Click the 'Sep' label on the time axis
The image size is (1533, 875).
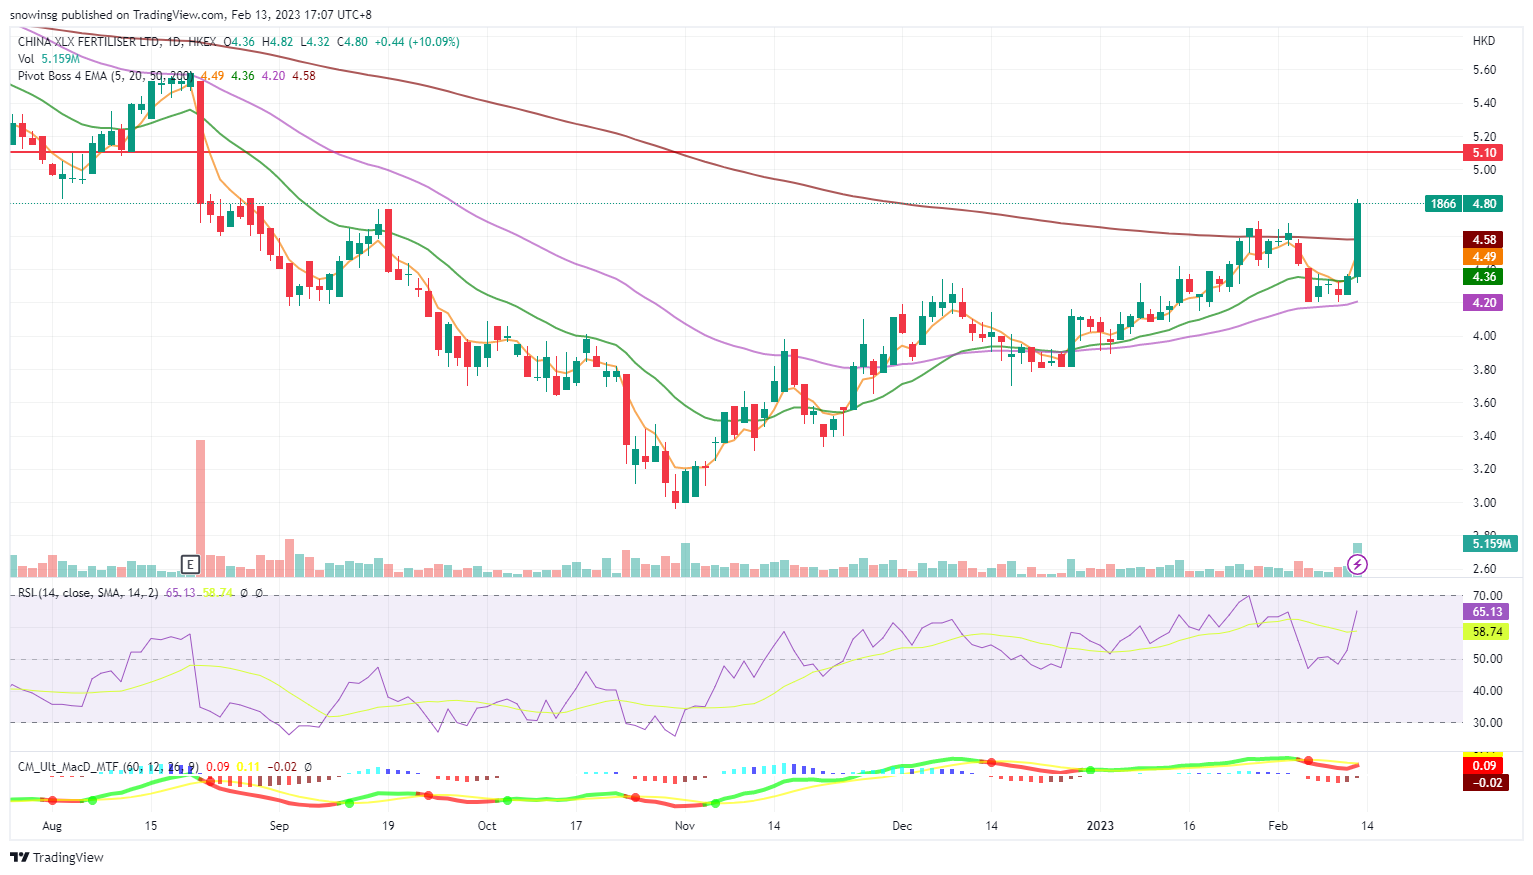pyautogui.click(x=279, y=826)
